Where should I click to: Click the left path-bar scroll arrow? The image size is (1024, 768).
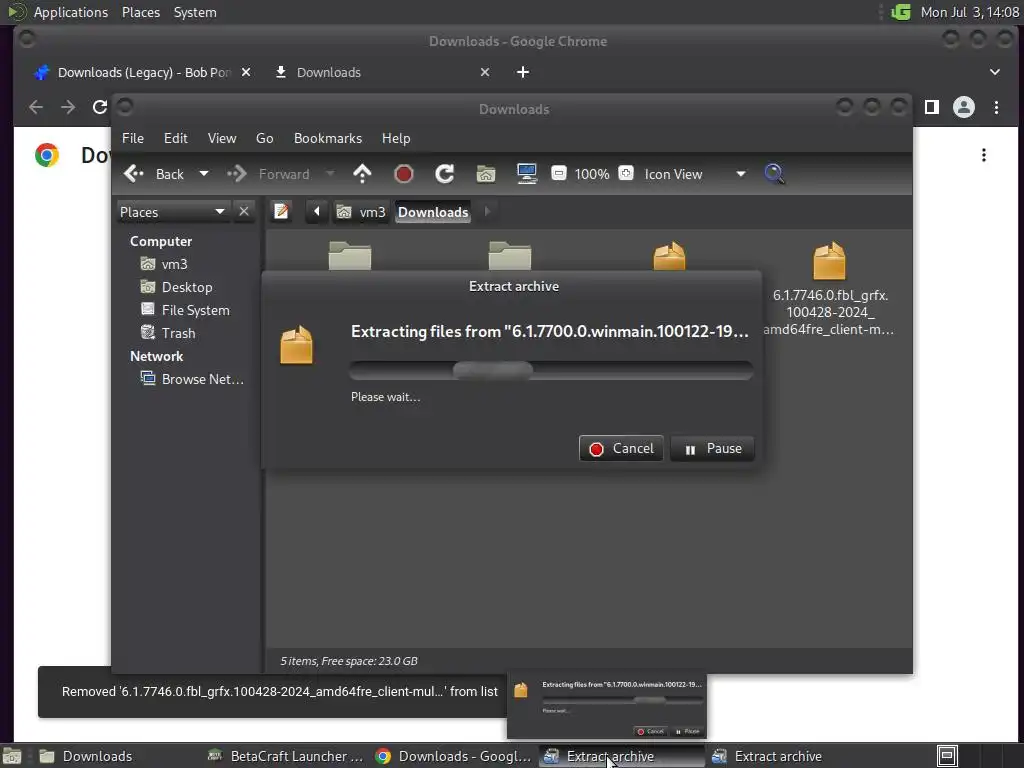[x=317, y=212]
